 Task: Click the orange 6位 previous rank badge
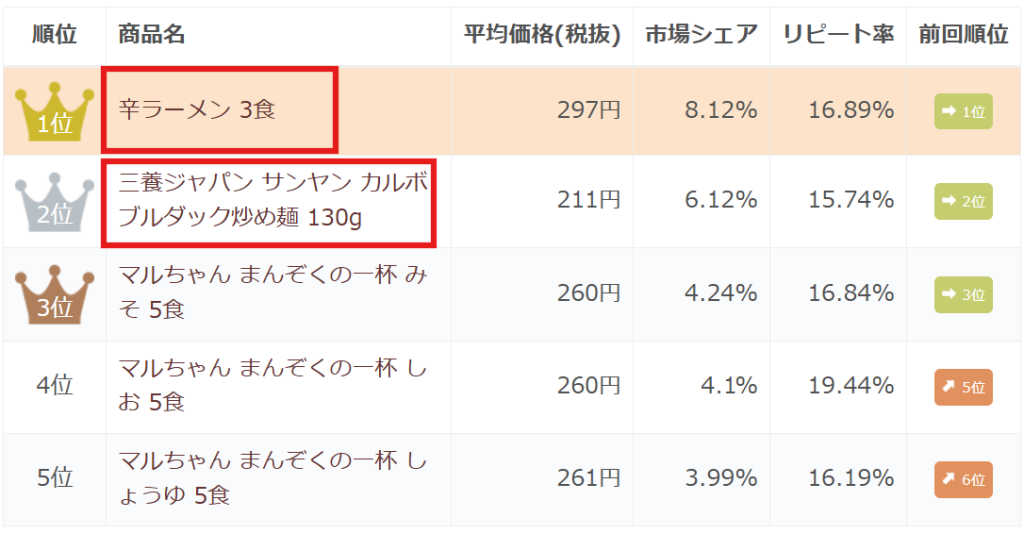pyautogui.click(x=963, y=479)
